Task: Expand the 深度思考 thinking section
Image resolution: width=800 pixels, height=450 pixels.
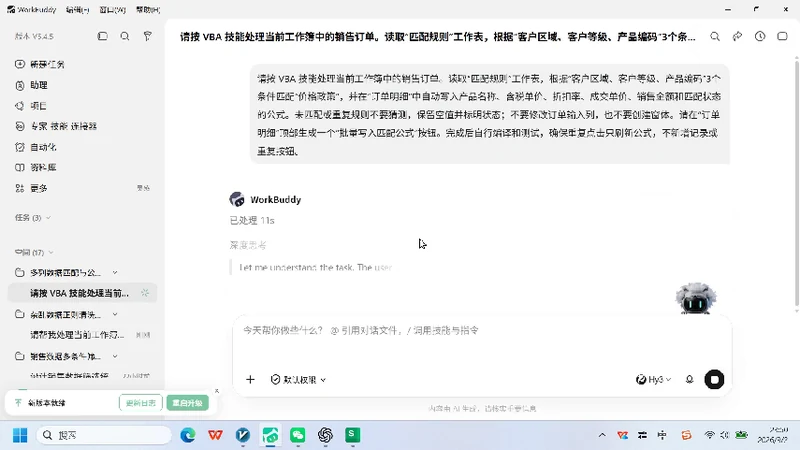Action: click(248, 245)
